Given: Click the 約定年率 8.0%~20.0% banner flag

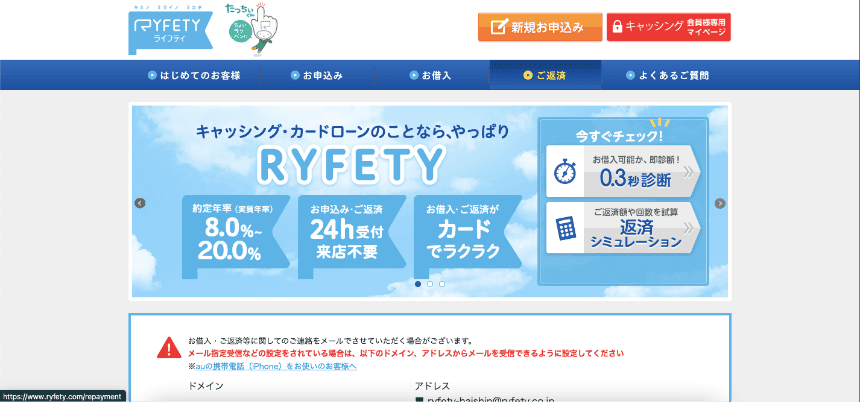Looking at the screenshot, I should coord(236,236).
